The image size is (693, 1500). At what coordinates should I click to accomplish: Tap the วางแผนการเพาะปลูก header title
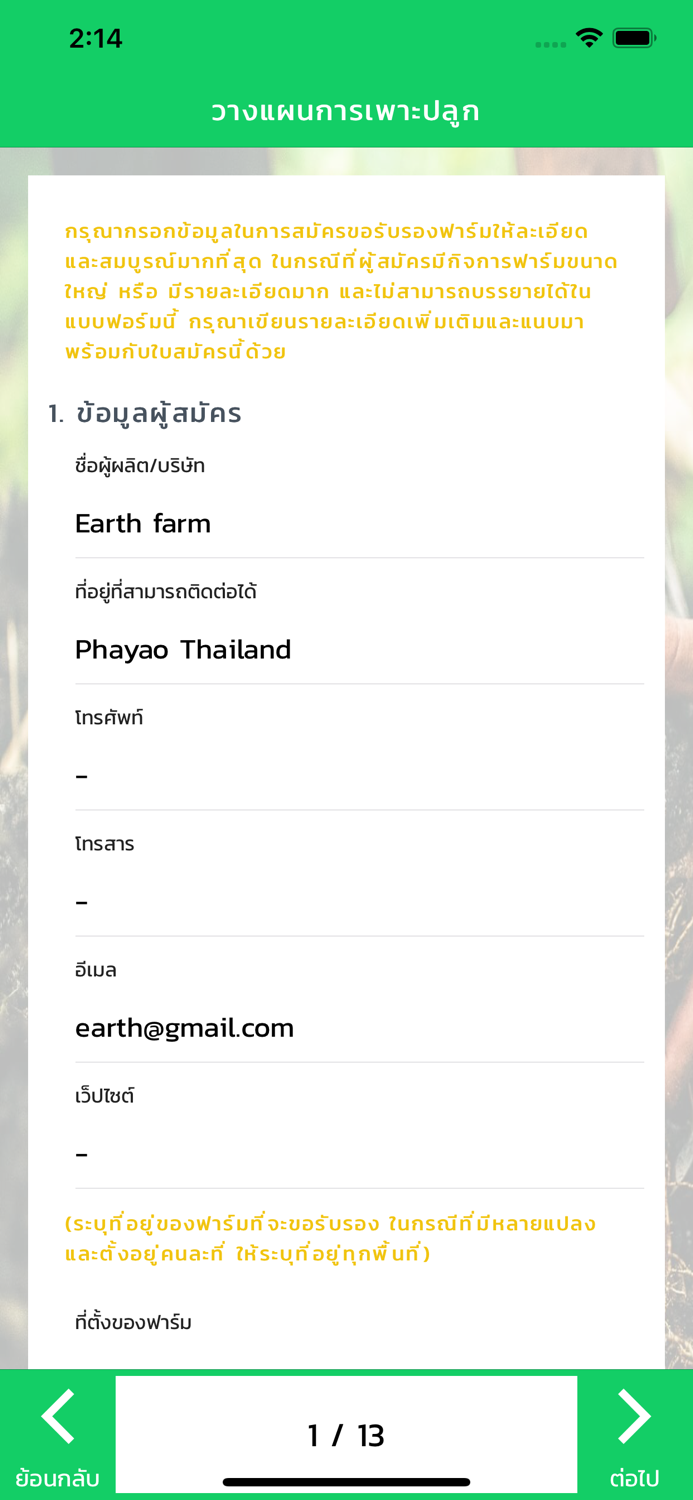(x=346, y=111)
